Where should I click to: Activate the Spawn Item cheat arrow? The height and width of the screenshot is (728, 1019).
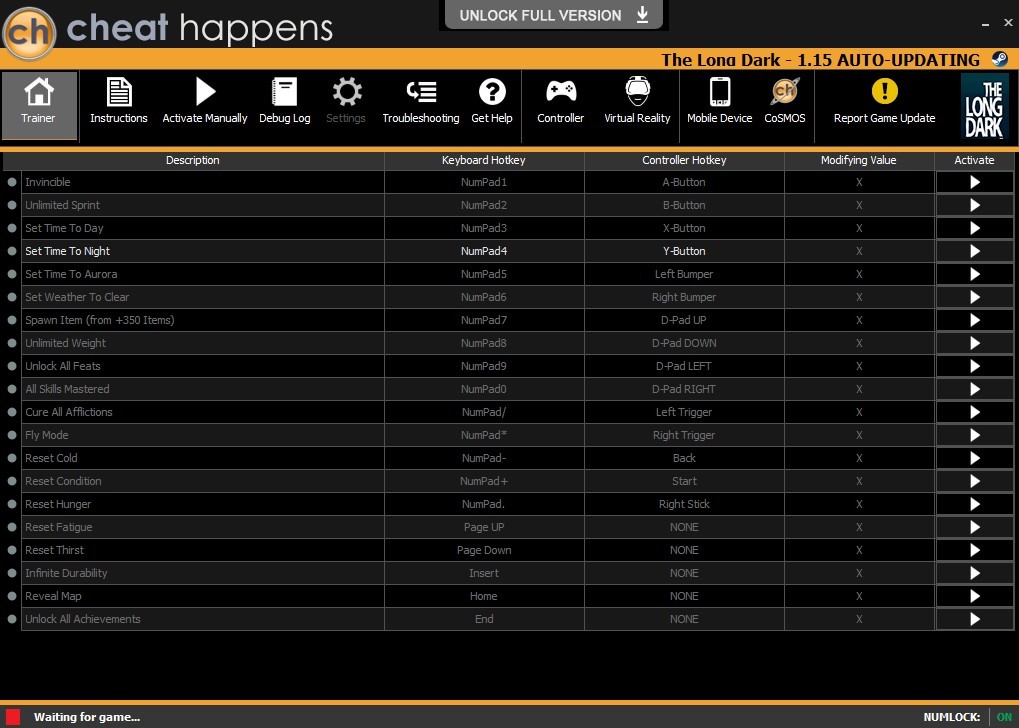[974, 320]
